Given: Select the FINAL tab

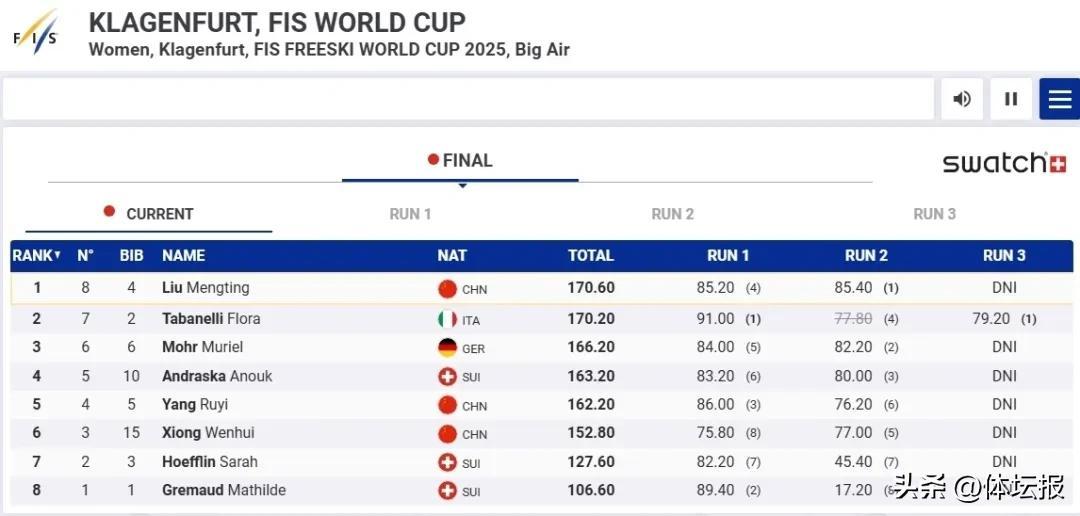Looking at the screenshot, I should tap(460, 161).
